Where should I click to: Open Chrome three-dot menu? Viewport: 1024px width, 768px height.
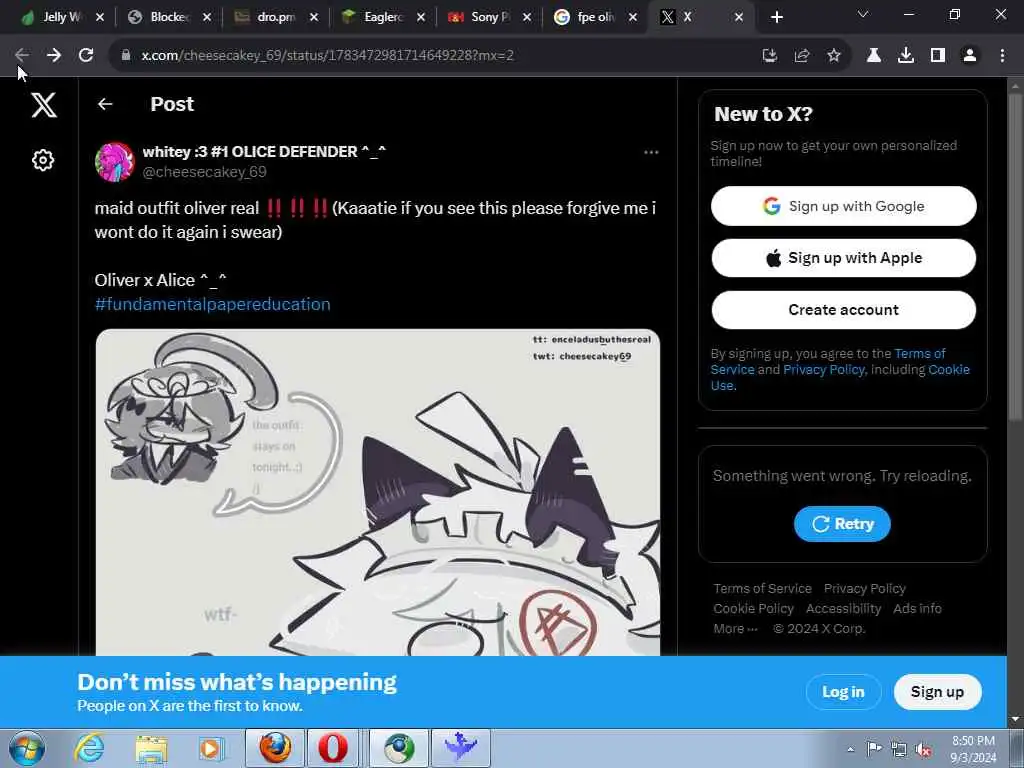[1002, 56]
